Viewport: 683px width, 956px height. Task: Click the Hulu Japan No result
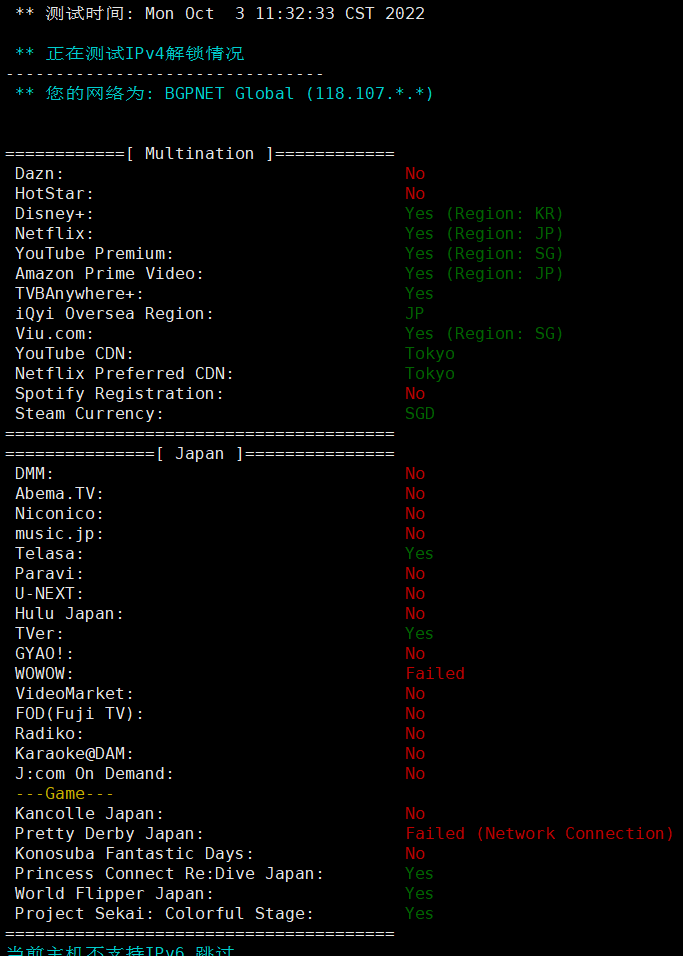415,613
